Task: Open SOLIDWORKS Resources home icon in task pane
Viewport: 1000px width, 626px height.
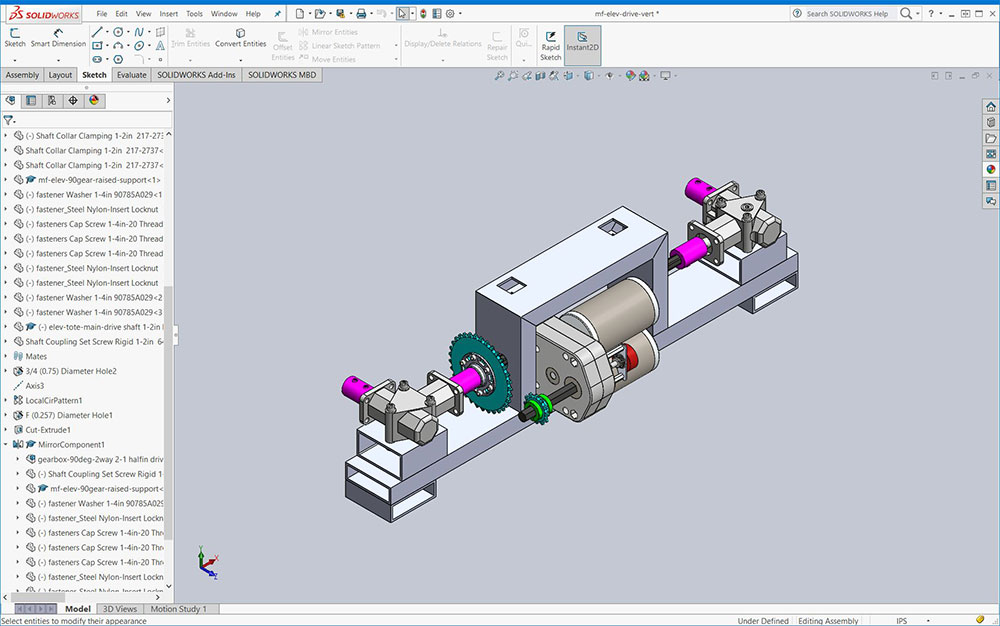Action: [990, 107]
